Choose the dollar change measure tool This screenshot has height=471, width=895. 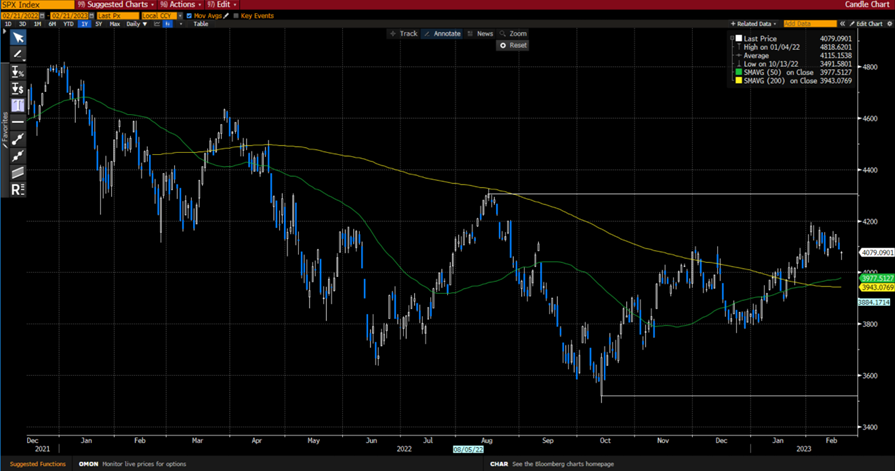pyautogui.click(x=18, y=88)
